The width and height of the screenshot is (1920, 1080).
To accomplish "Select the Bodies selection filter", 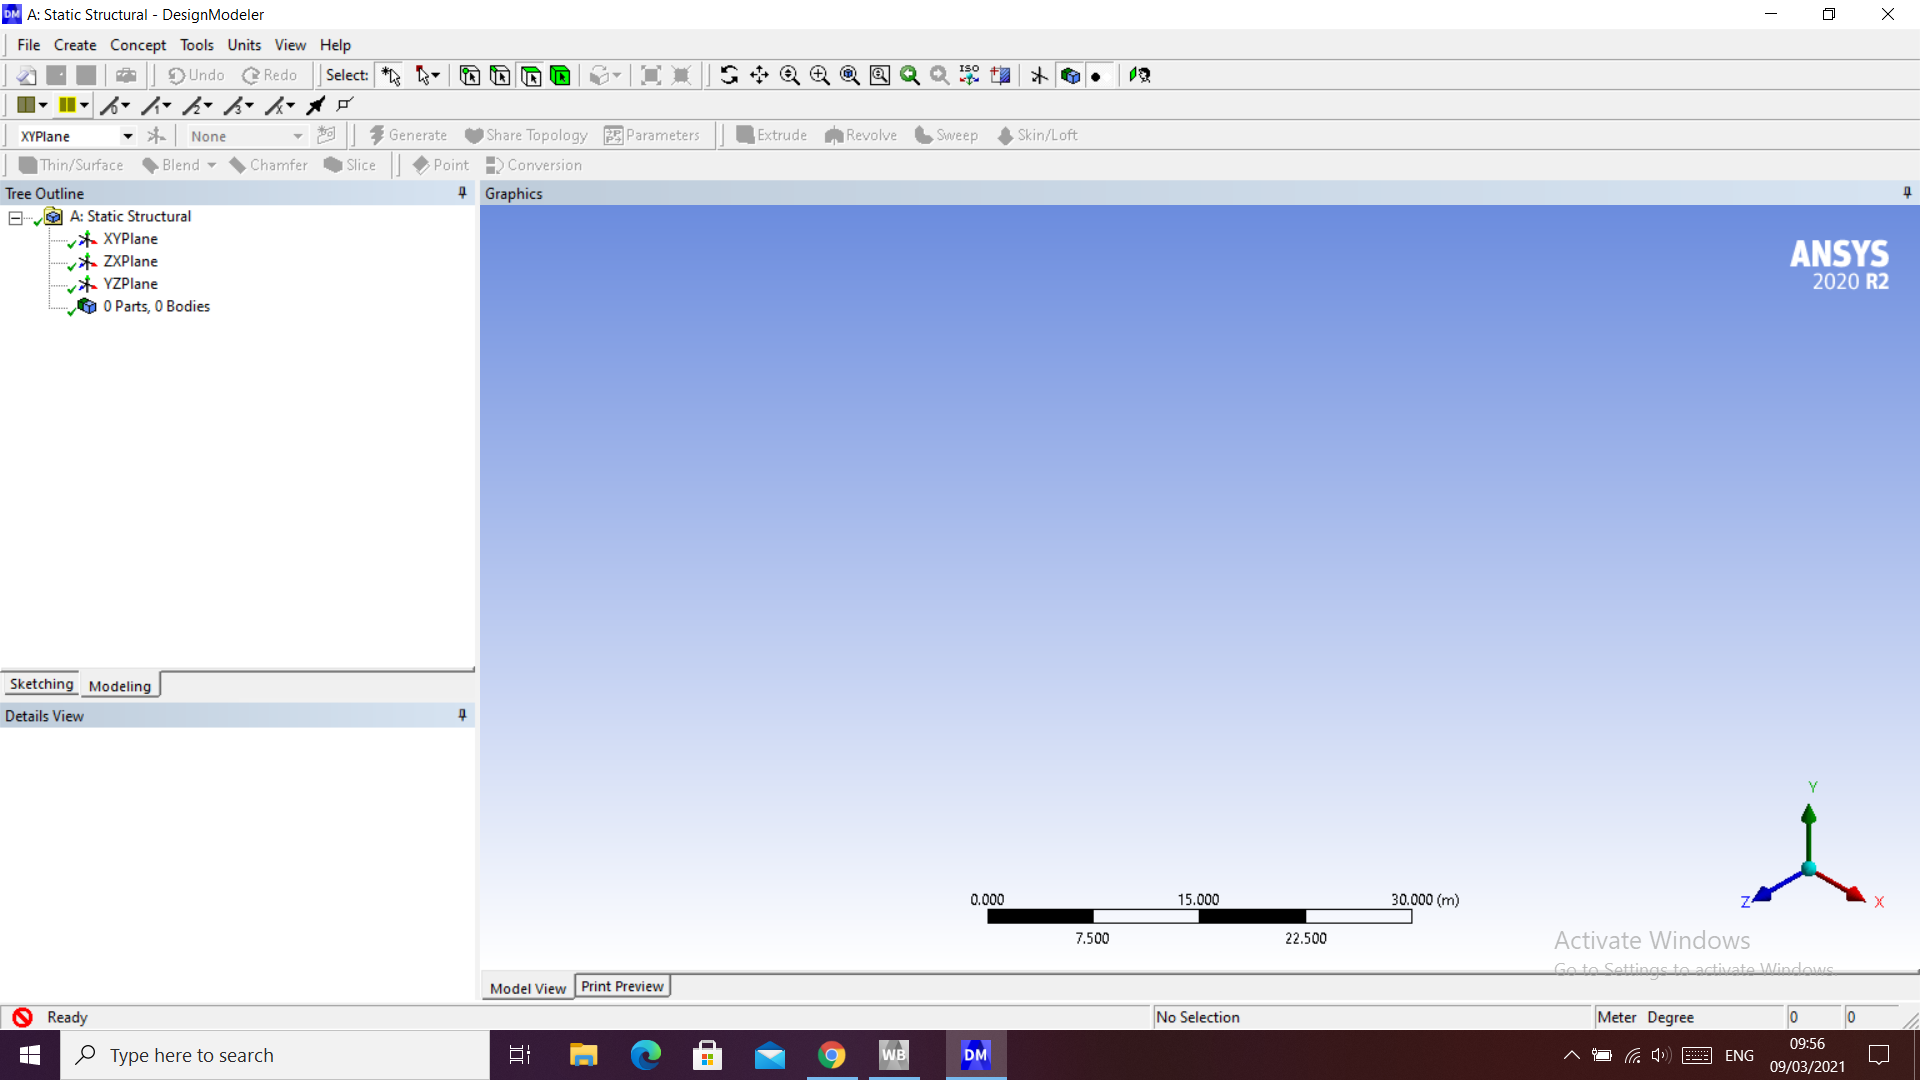I will [x=560, y=75].
